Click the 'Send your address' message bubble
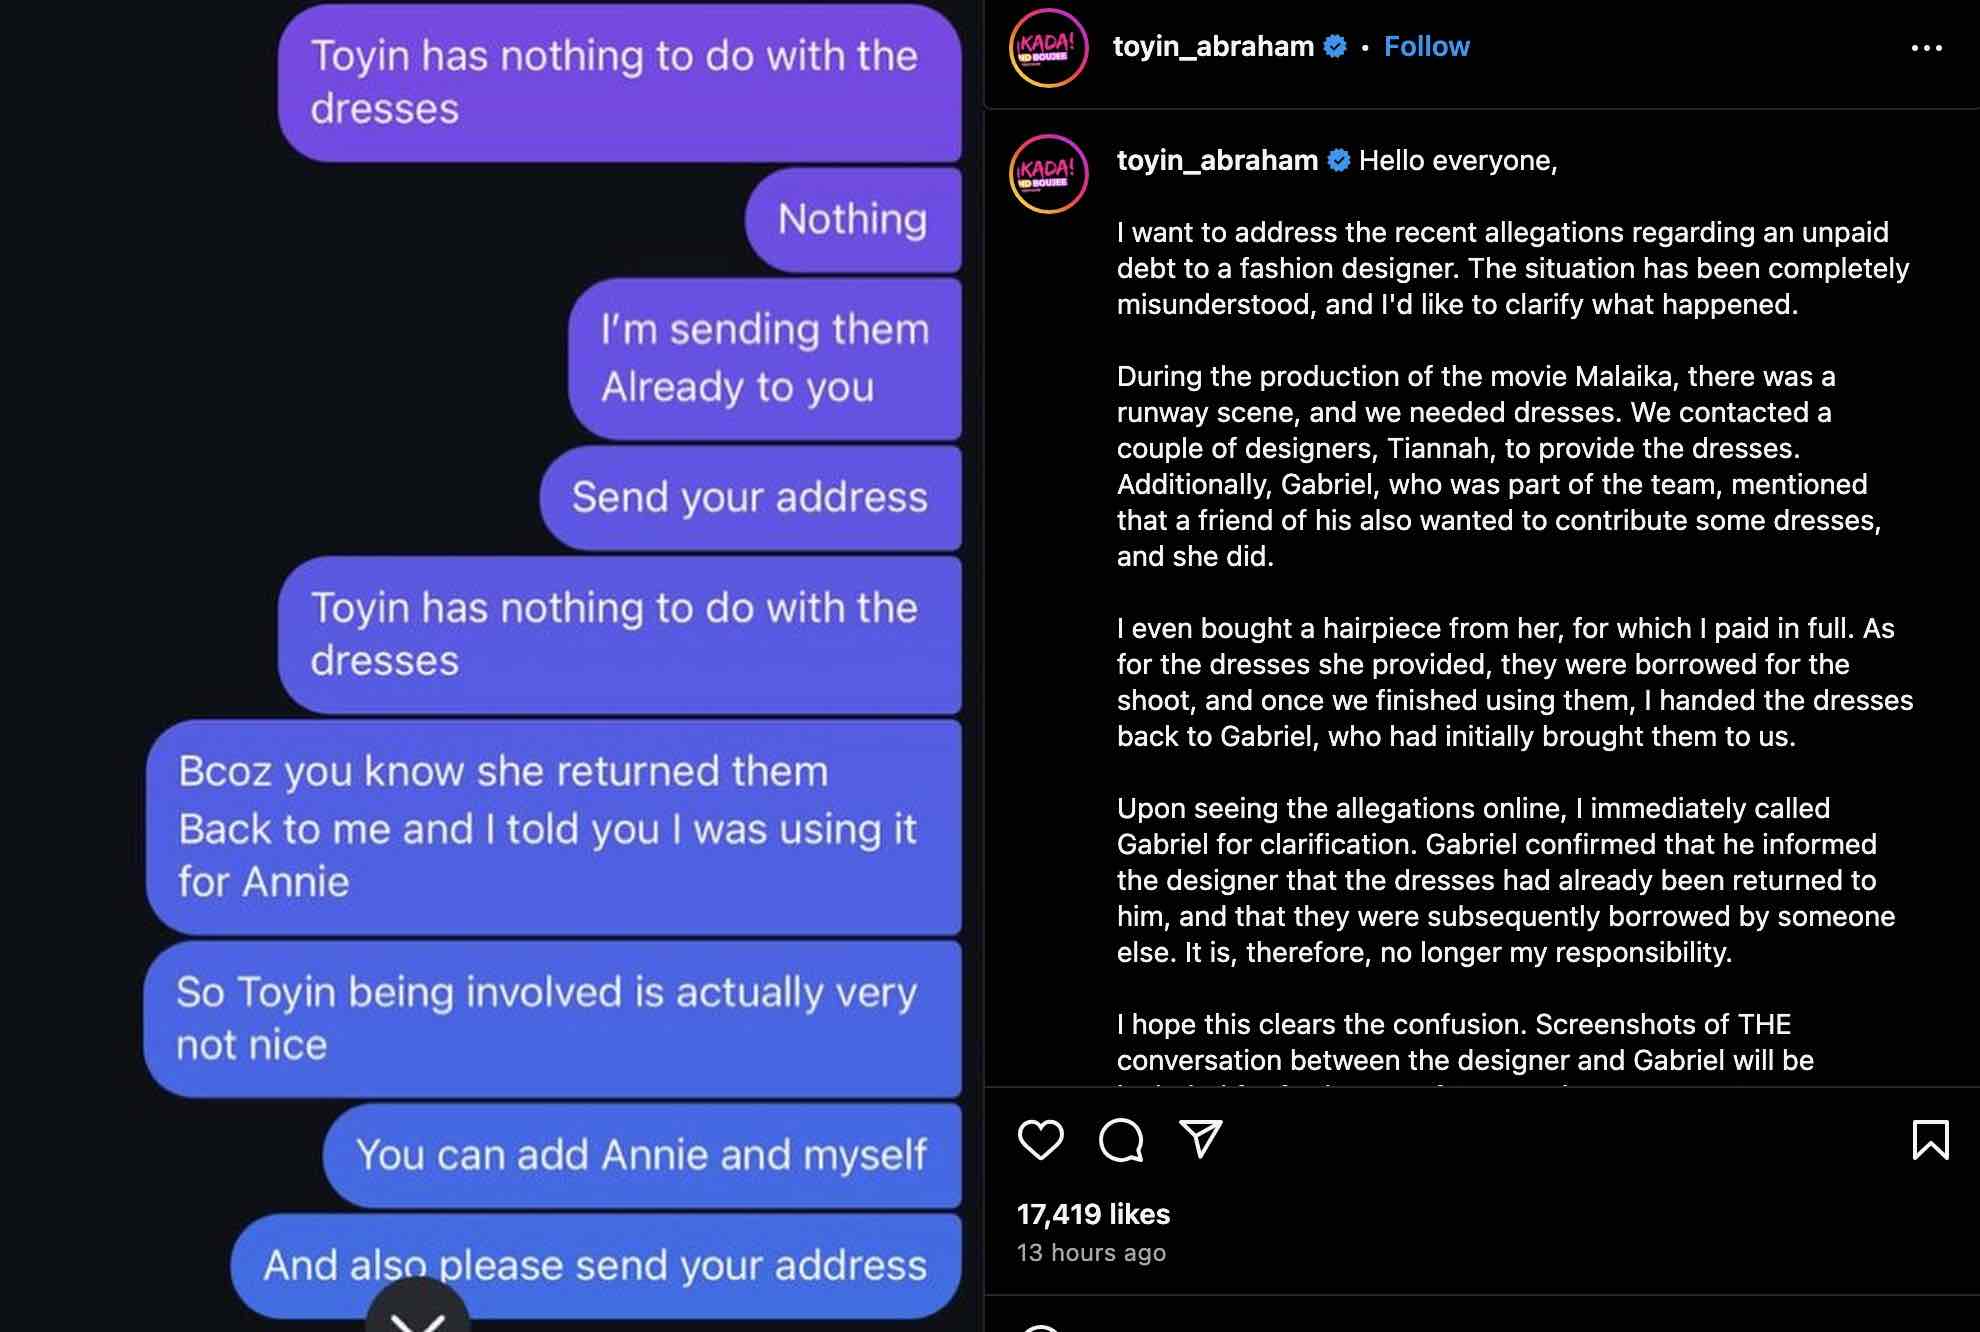The image size is (1980, 1332). point(750,497)
